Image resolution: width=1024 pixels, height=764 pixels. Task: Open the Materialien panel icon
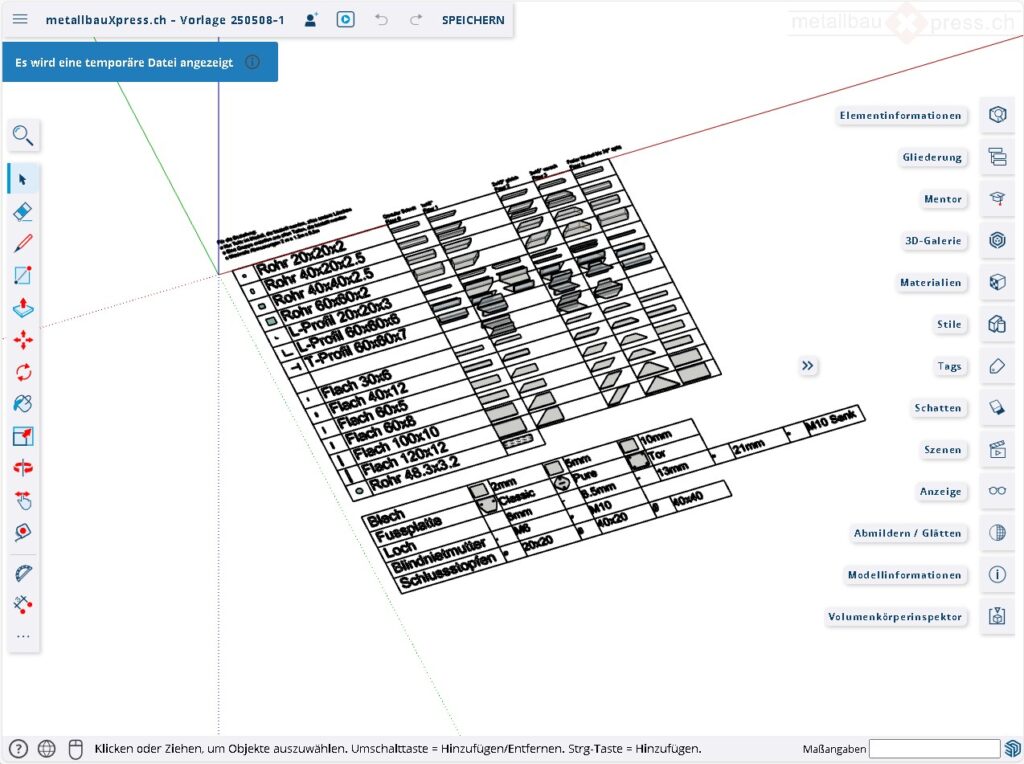(x=997, y=282)
